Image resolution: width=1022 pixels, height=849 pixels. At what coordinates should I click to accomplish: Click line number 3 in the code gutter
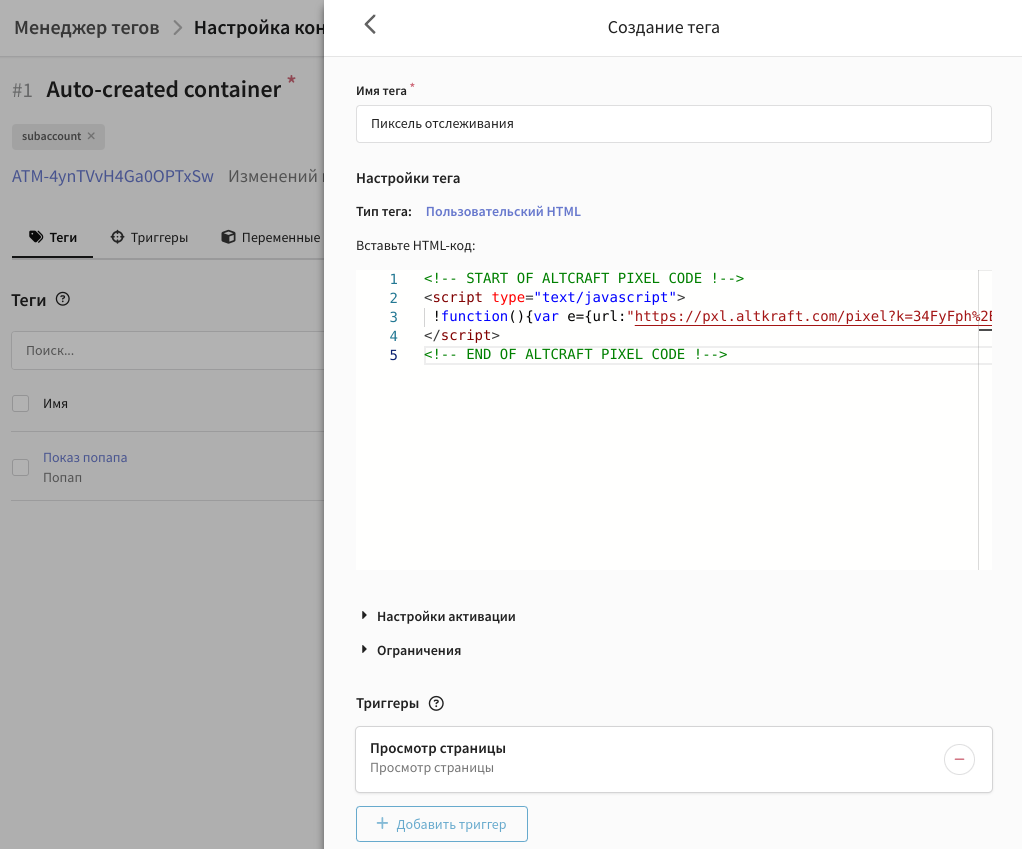[394, 317]
